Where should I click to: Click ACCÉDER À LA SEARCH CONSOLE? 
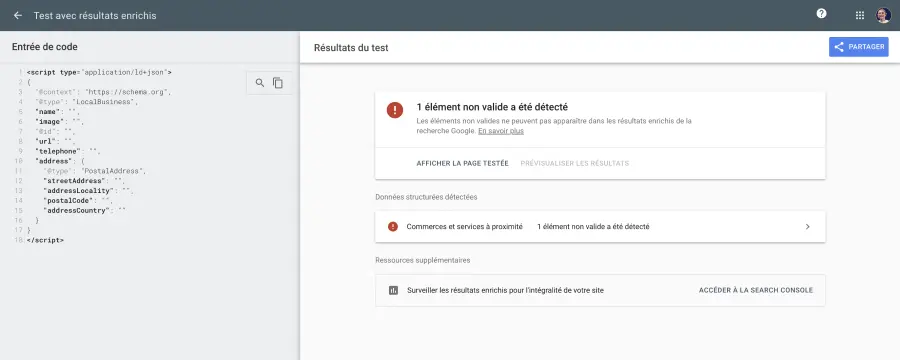tap(756, 291)
